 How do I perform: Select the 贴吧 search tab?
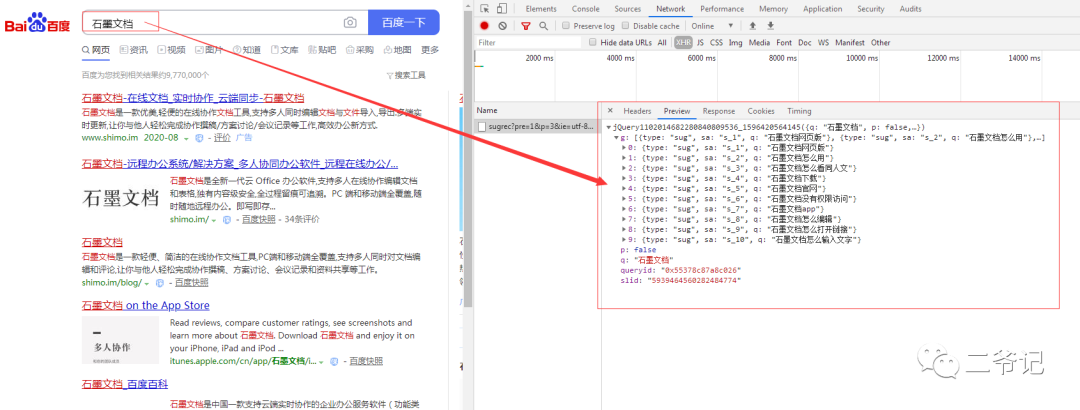click(322, 50)
